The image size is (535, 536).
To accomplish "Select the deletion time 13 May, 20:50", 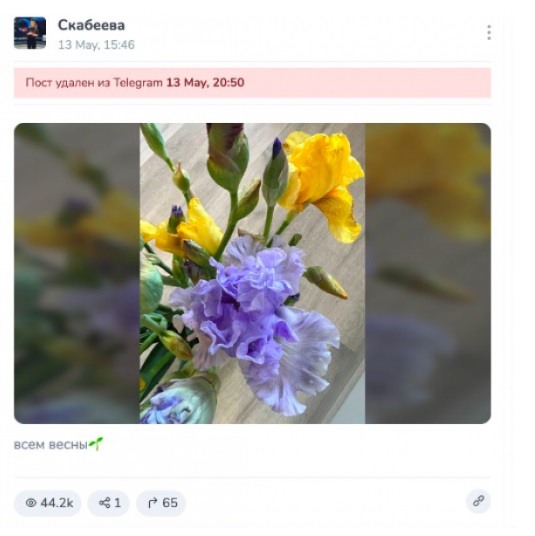I will click(x=205, y=83).
